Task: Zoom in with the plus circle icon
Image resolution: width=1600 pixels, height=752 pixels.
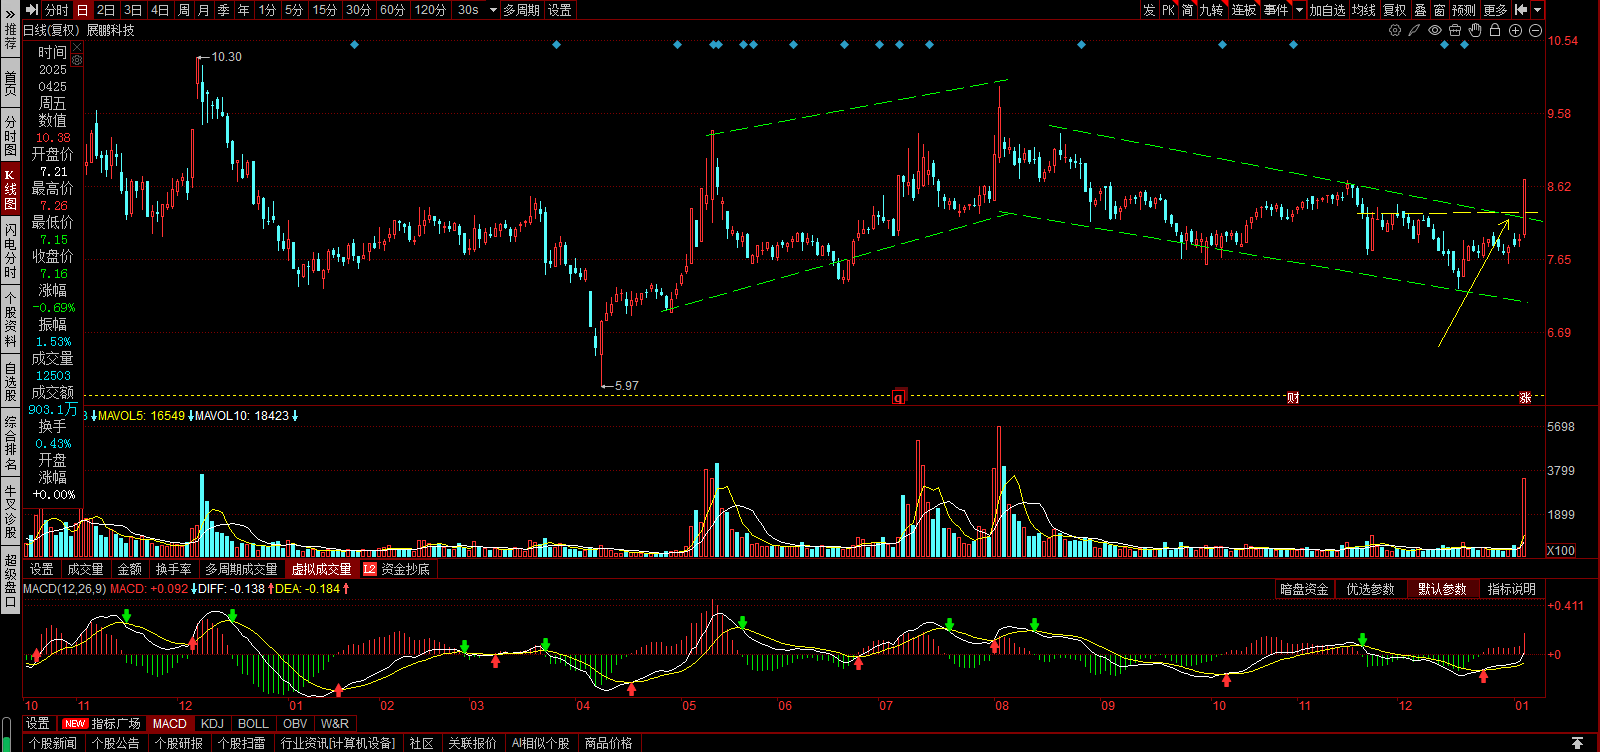Action: pyautogui.click(x=1515, y=30)
